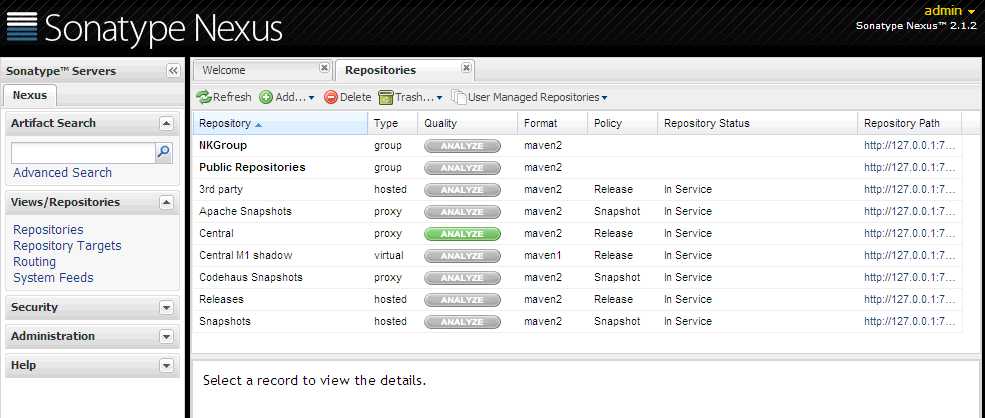Open the User Managed Repositories dropdown
The height and width of the screenshot is (418, 985).
(x=530, y=97)
